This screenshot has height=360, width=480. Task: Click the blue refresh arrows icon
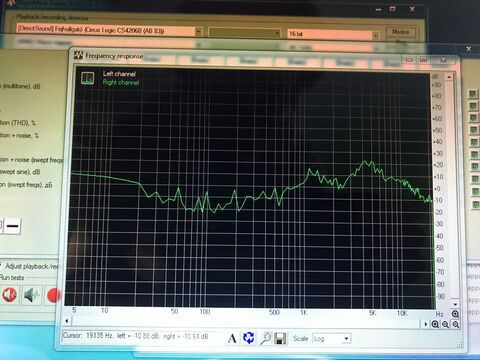pyautogui.click(x=249, y=338)
